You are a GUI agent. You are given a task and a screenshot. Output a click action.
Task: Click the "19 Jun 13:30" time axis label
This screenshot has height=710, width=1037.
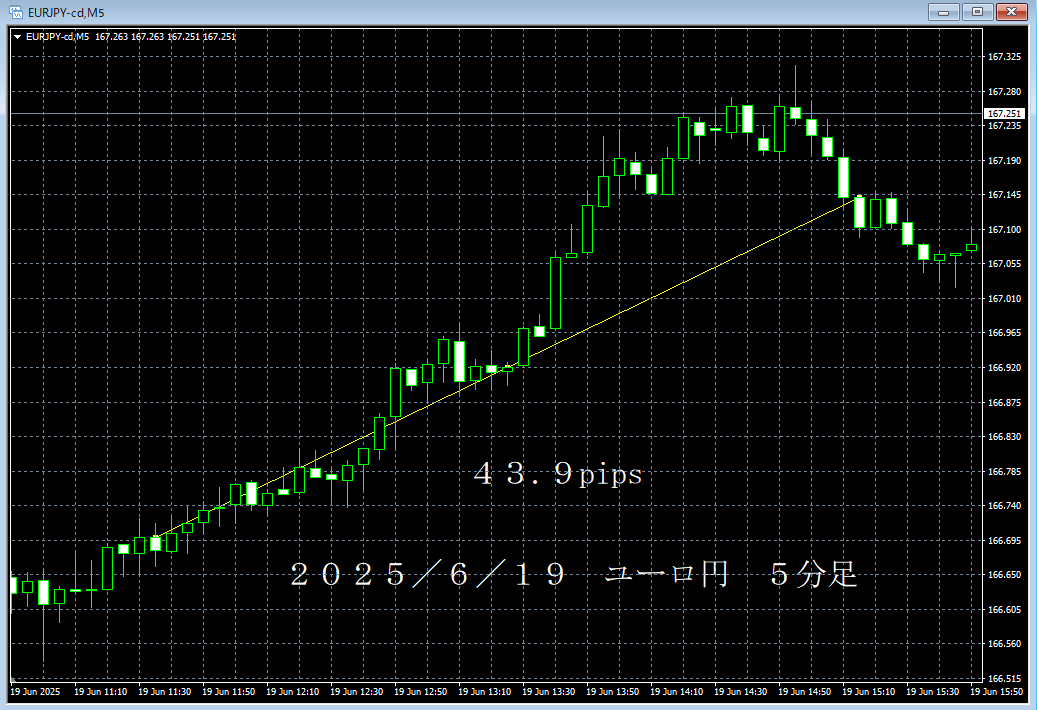pos(550,691)
